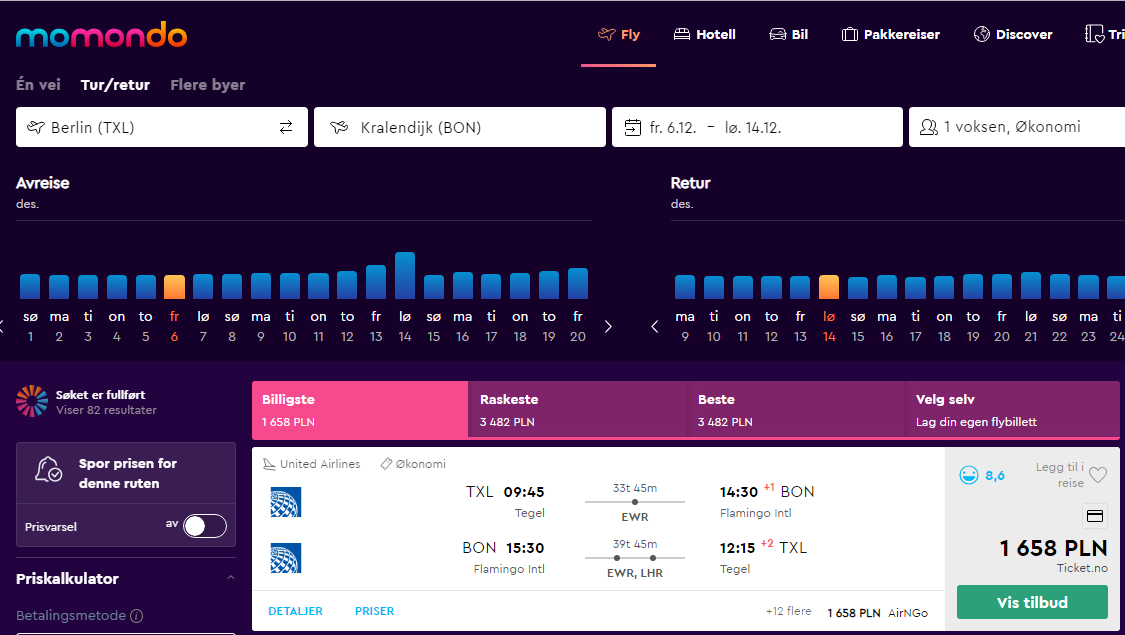Select departure date on 18

[520, 326]
